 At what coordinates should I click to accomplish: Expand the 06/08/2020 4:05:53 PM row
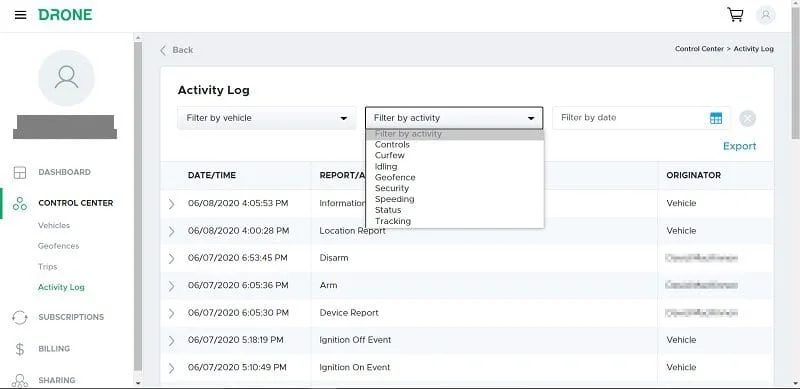click(171, 204)
